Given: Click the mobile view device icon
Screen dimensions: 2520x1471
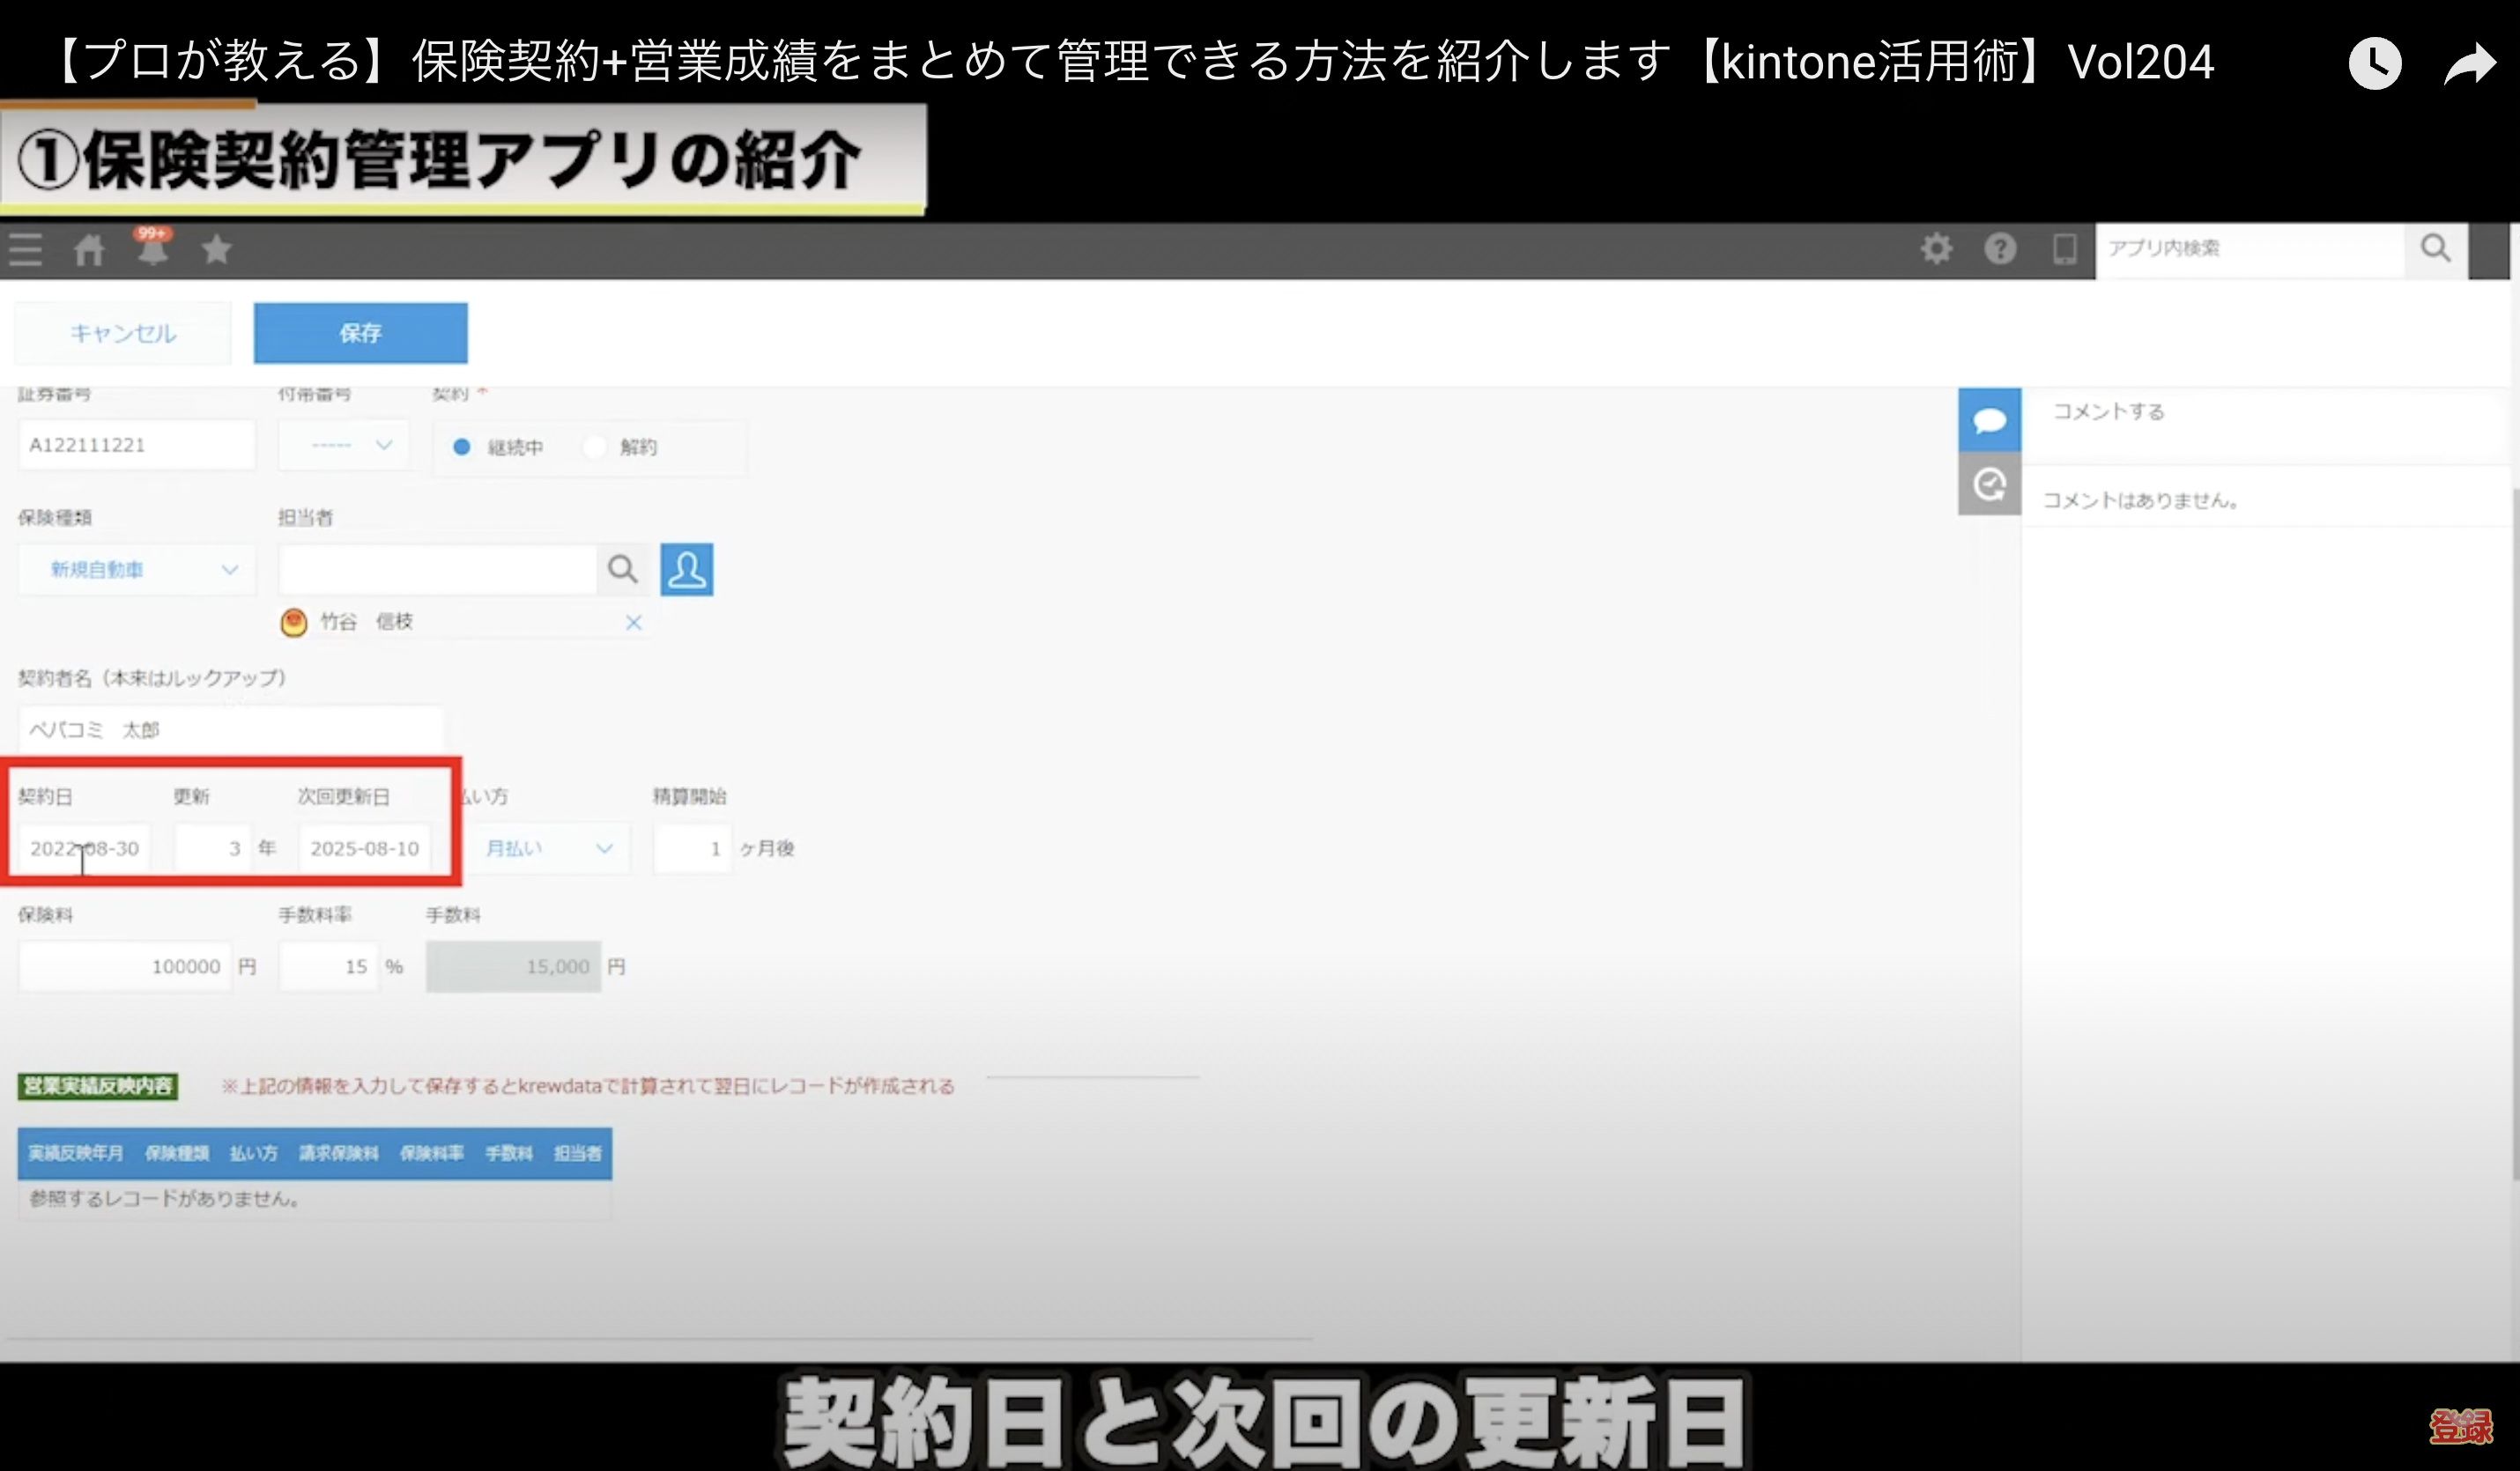Looking at the screenshot, I should point(2064,248).
